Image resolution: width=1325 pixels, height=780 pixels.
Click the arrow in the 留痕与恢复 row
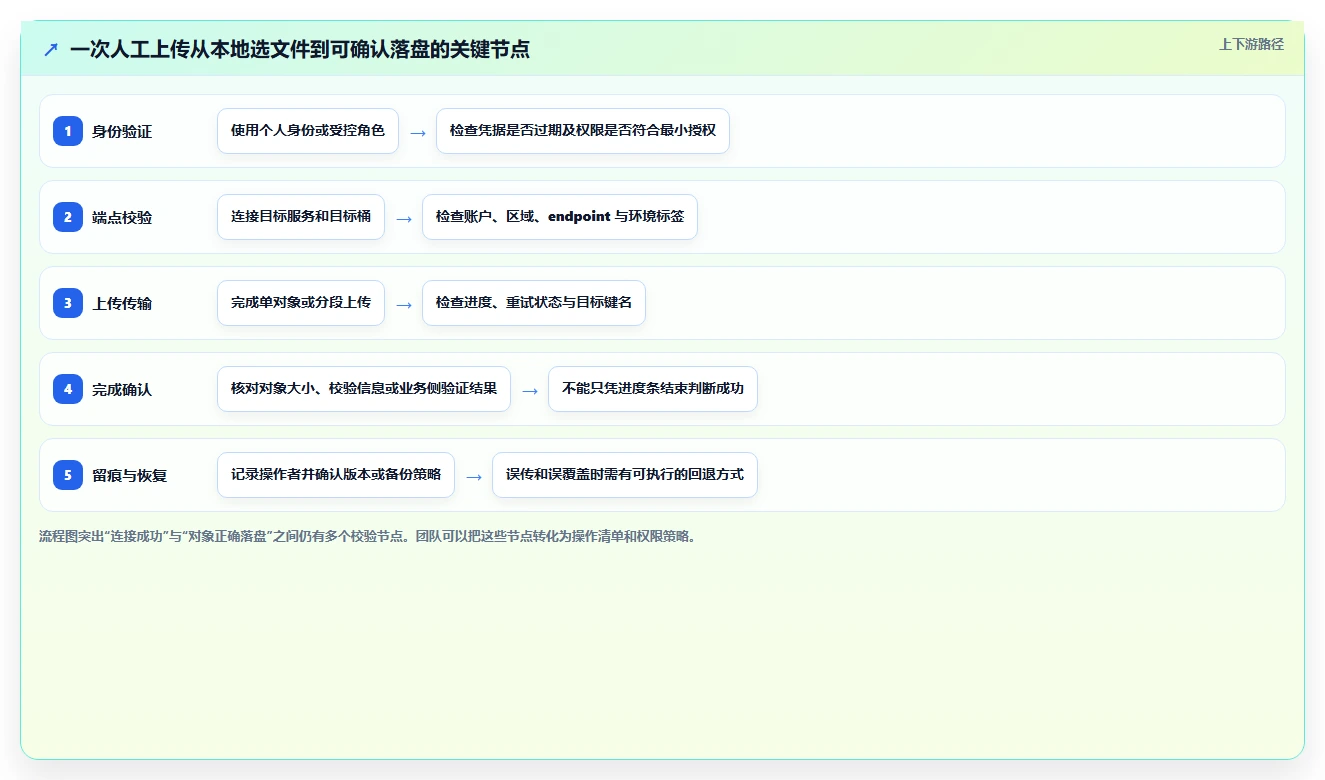[474, 476]
